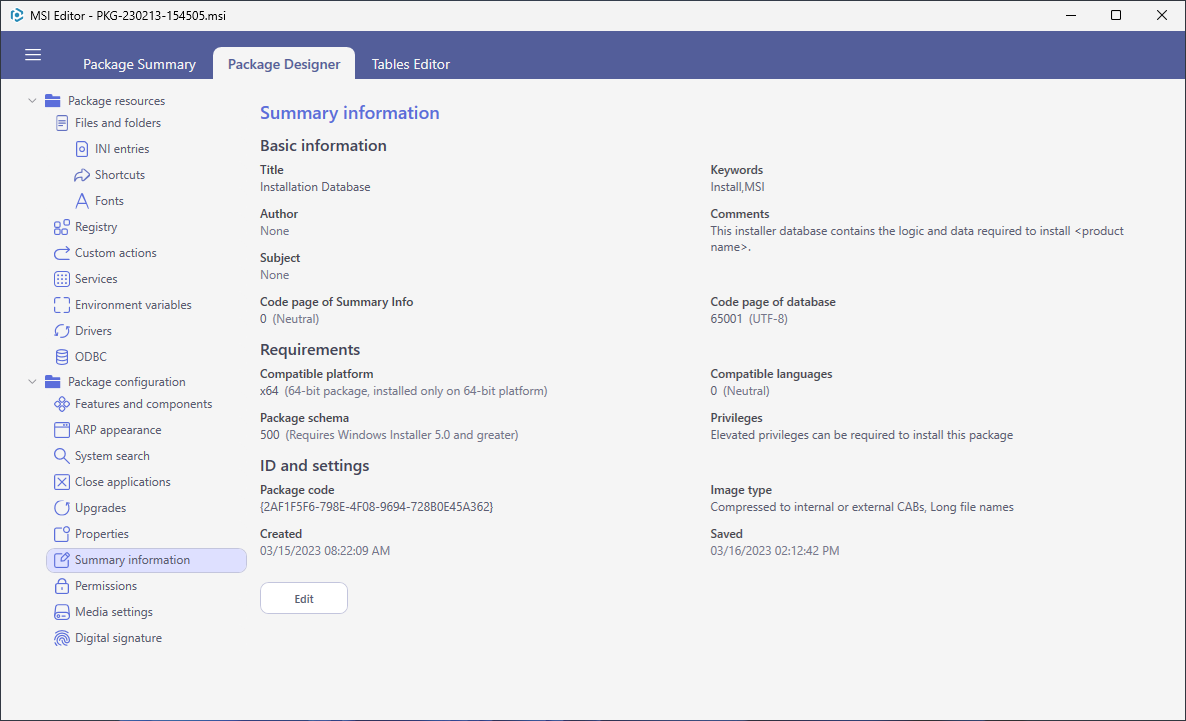Click the MSI Editor app icon in the title bar
This screenshot has width=1186, height=721.
[17, 15]
